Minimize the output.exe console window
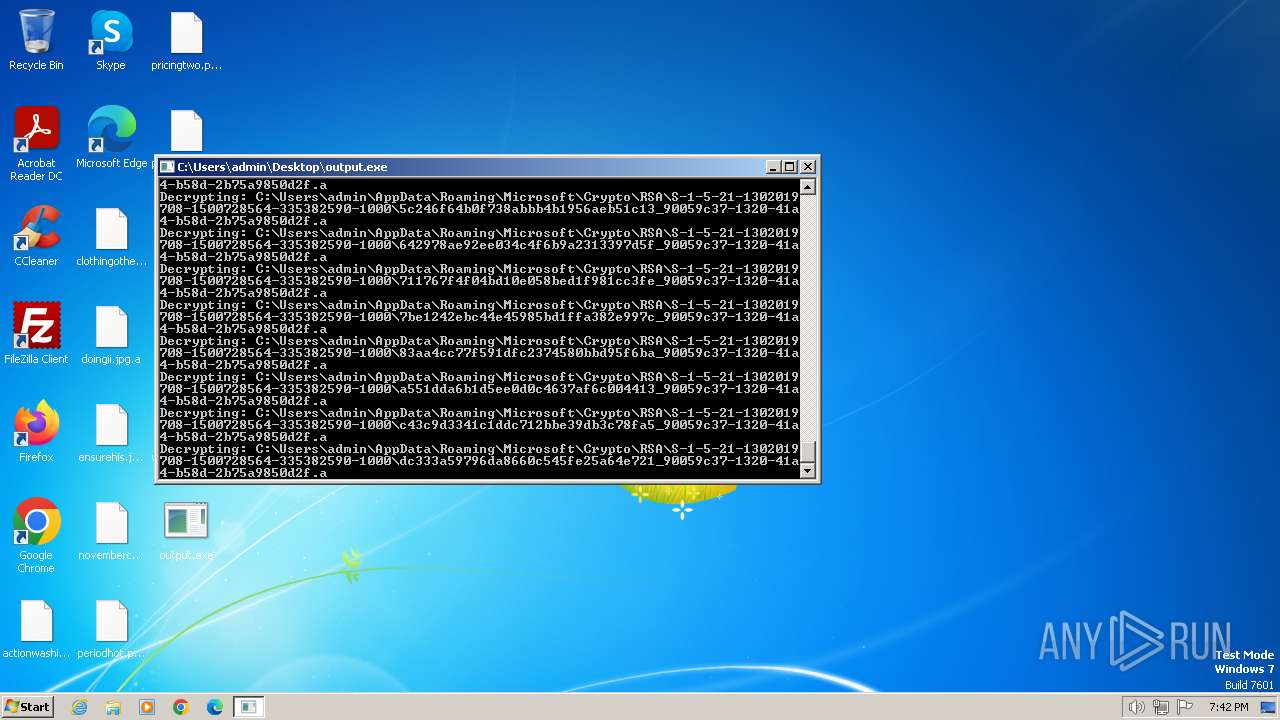Screen dimensions: 1280x720 pyautogui.click(x=773, y=167)
